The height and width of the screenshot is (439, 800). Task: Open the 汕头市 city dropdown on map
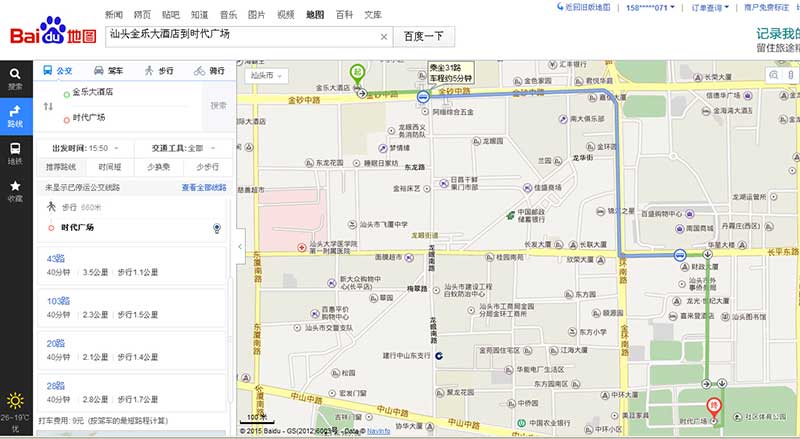(266, 76)
